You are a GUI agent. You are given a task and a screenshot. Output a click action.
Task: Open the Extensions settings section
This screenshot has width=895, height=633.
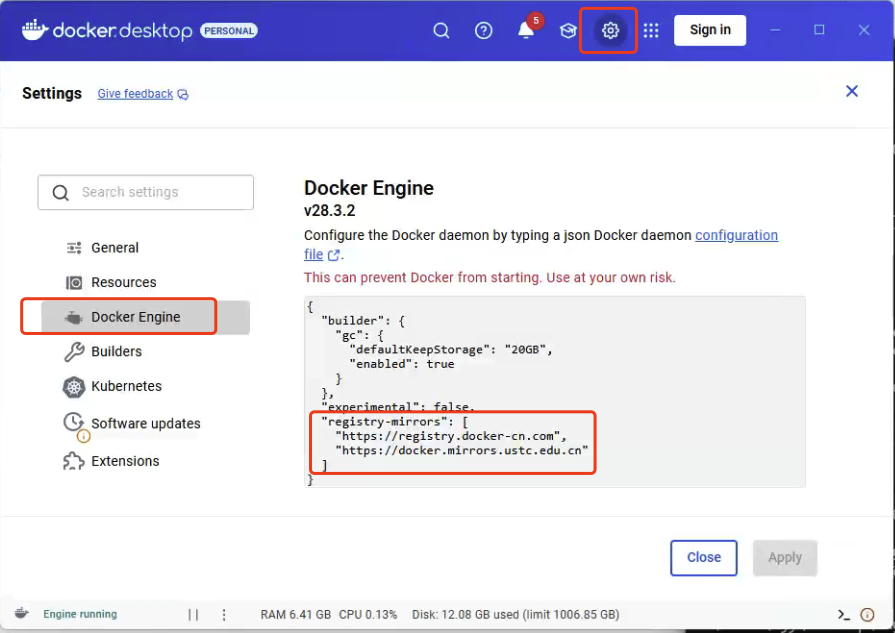coord(125,461)
